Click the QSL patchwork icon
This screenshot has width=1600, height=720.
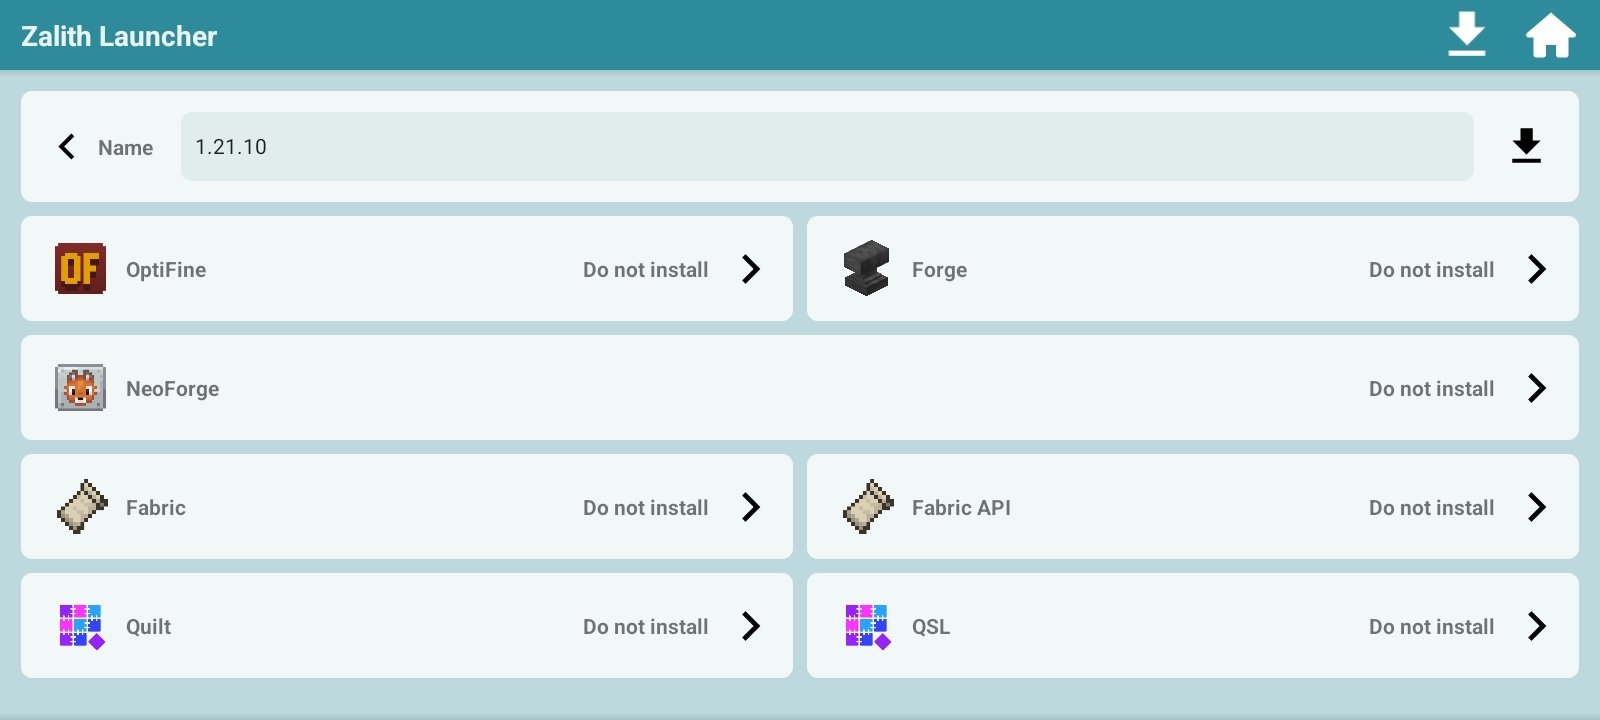[x=867, y=626]
